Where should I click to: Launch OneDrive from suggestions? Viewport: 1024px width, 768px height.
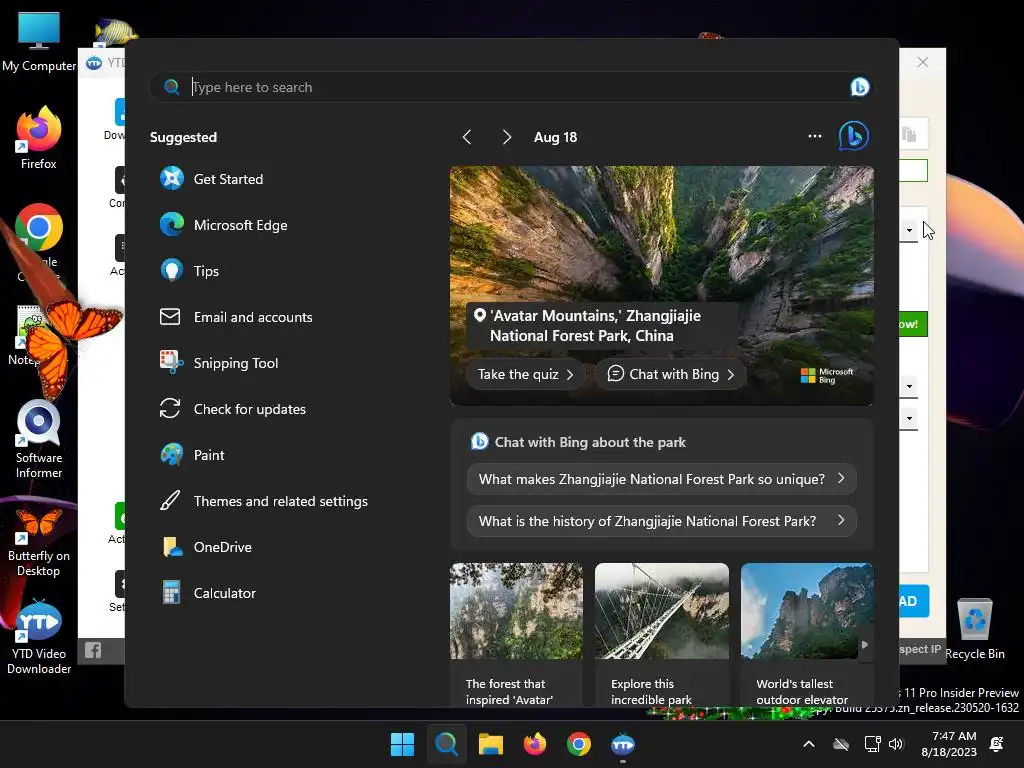point(206,547)
